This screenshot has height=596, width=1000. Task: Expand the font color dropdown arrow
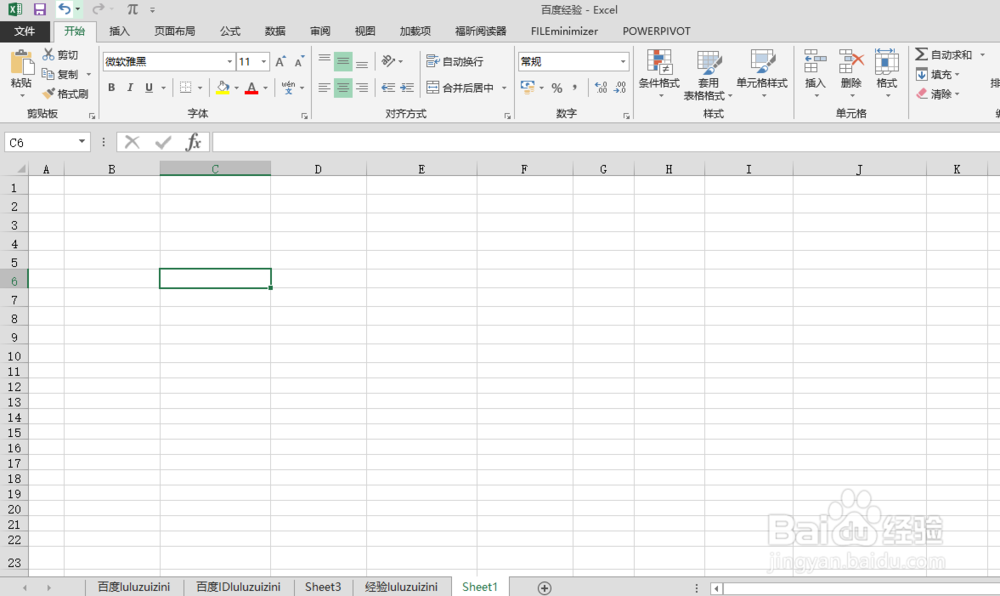(265, 88)
